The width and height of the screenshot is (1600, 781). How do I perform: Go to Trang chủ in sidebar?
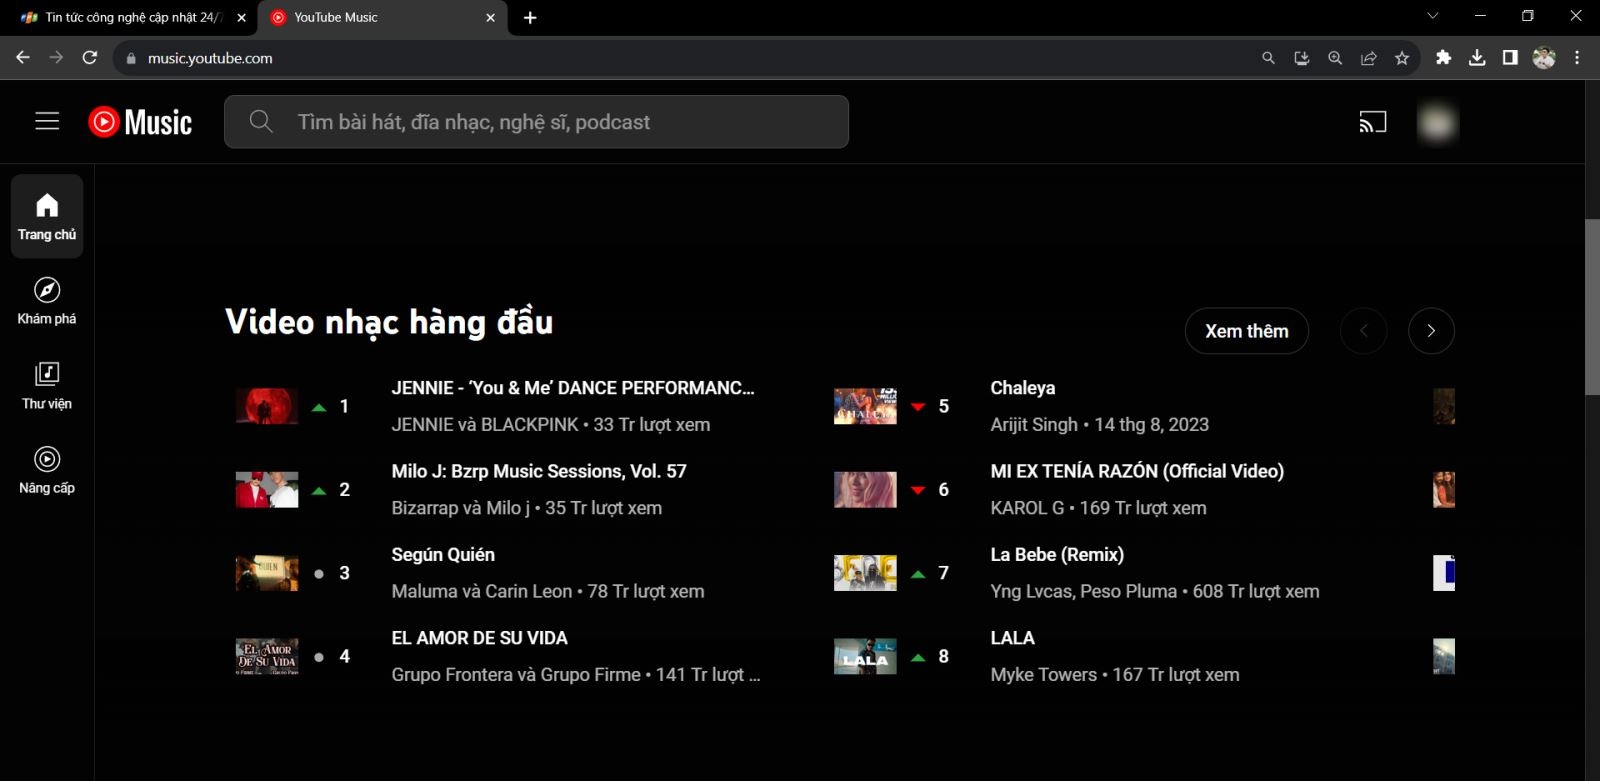tap(47, 216)
